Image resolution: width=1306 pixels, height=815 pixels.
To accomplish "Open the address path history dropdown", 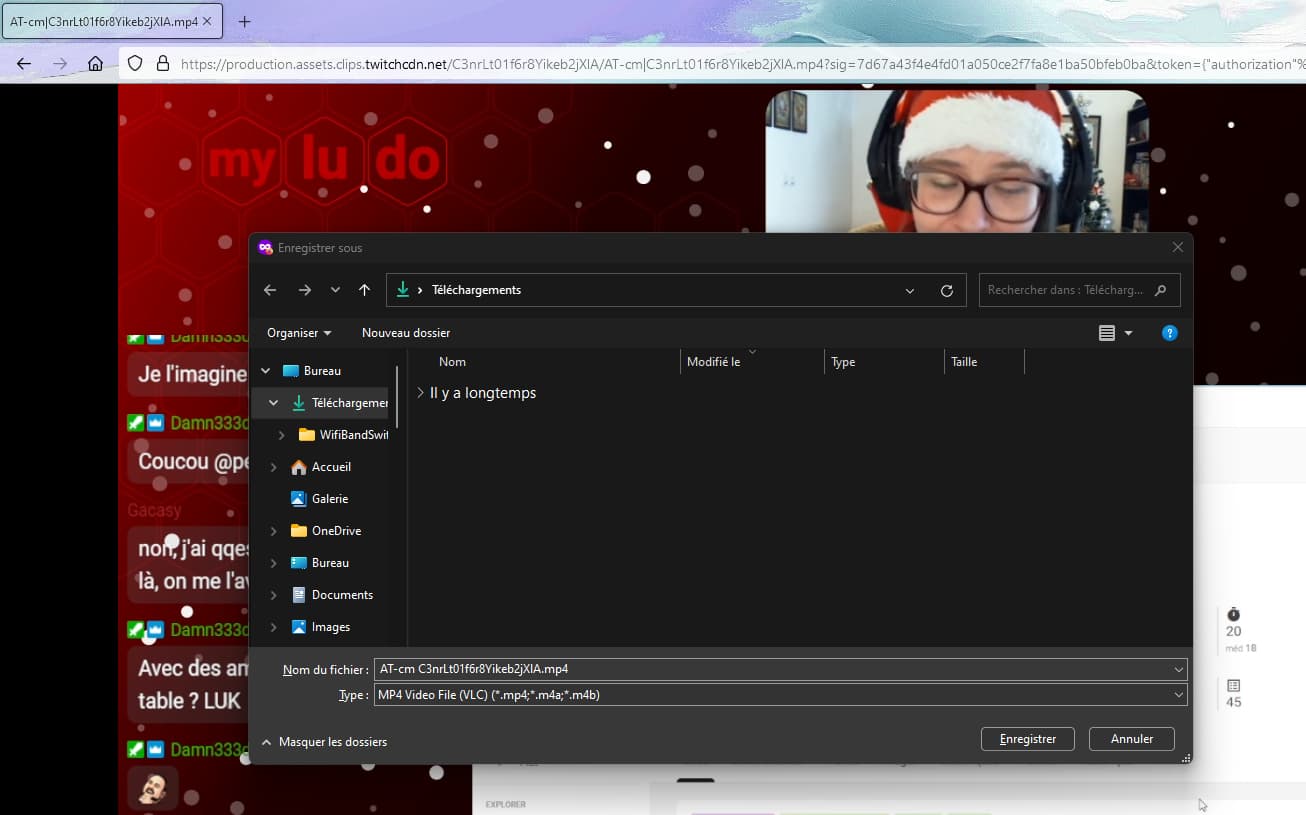I will click(910, 291).
